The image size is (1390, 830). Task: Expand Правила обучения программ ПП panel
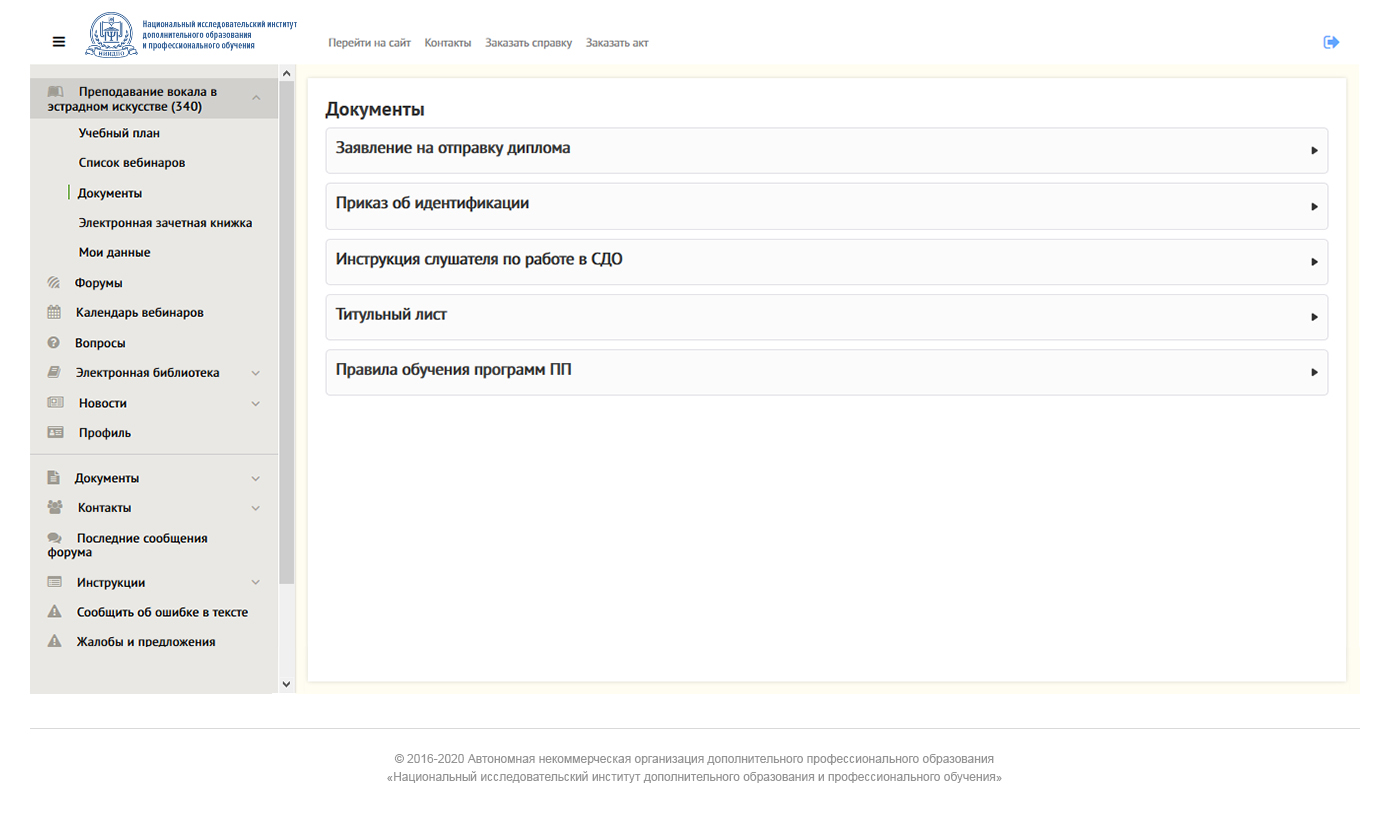click(1314, 373)
